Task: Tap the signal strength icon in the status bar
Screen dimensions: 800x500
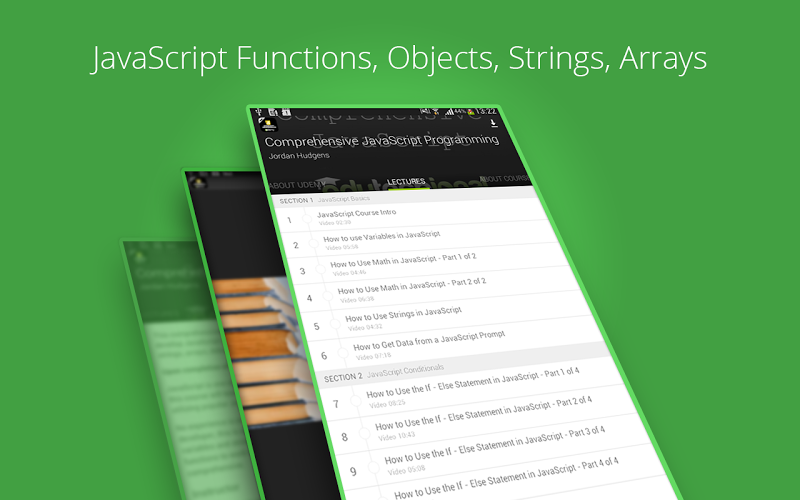Action: 449,111
